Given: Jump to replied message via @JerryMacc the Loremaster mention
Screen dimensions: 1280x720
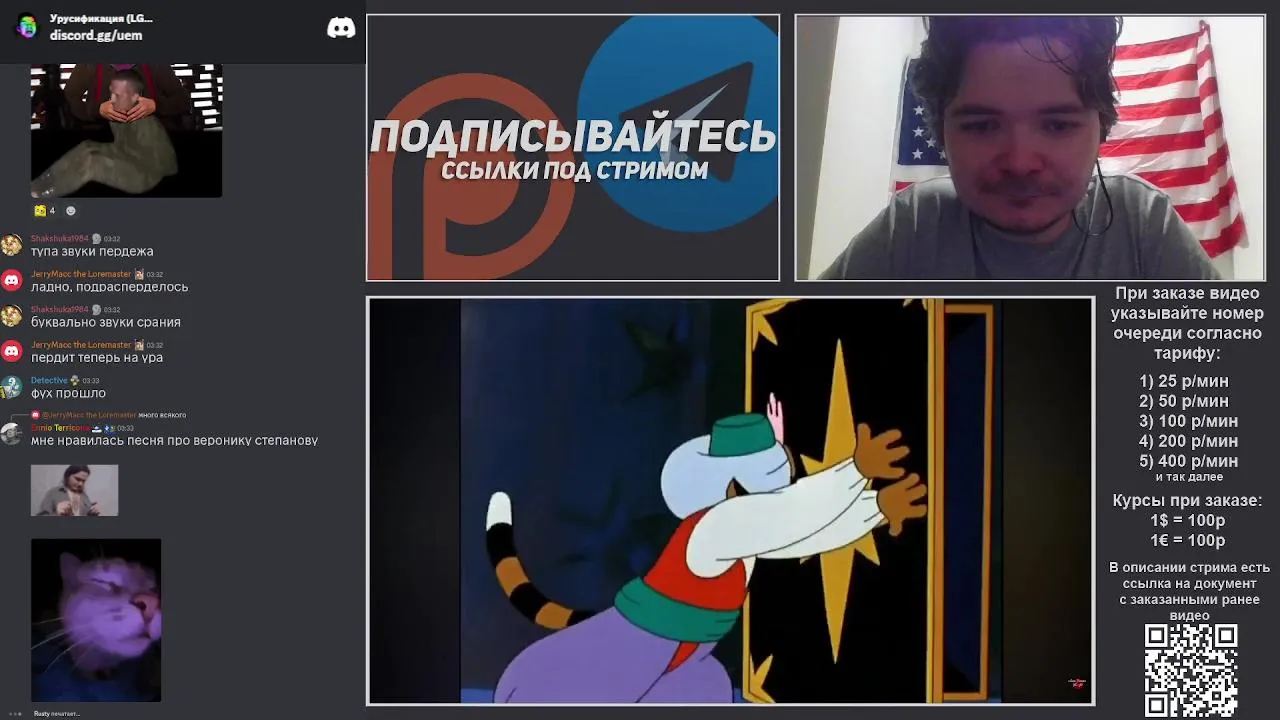Looking at the screenshot, I should 89,414.
